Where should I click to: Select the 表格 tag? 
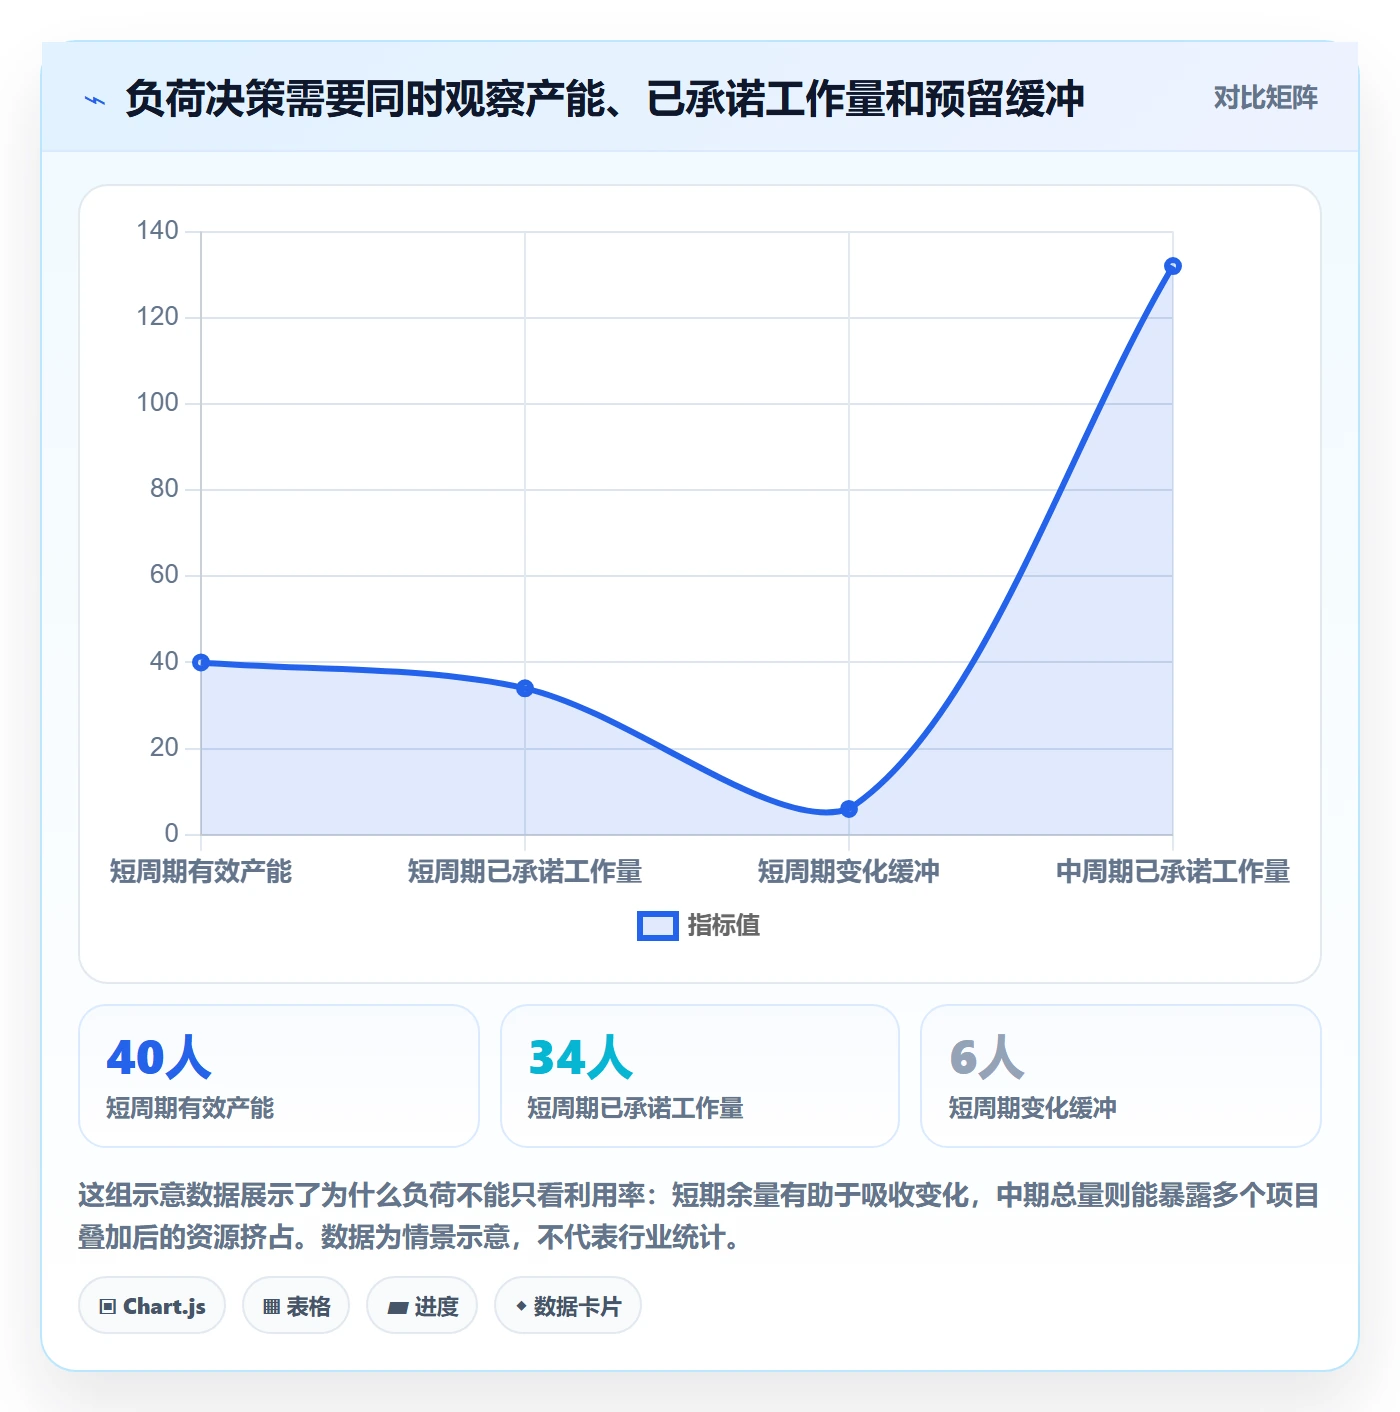pyautogui.click(x=296, y=1306)
